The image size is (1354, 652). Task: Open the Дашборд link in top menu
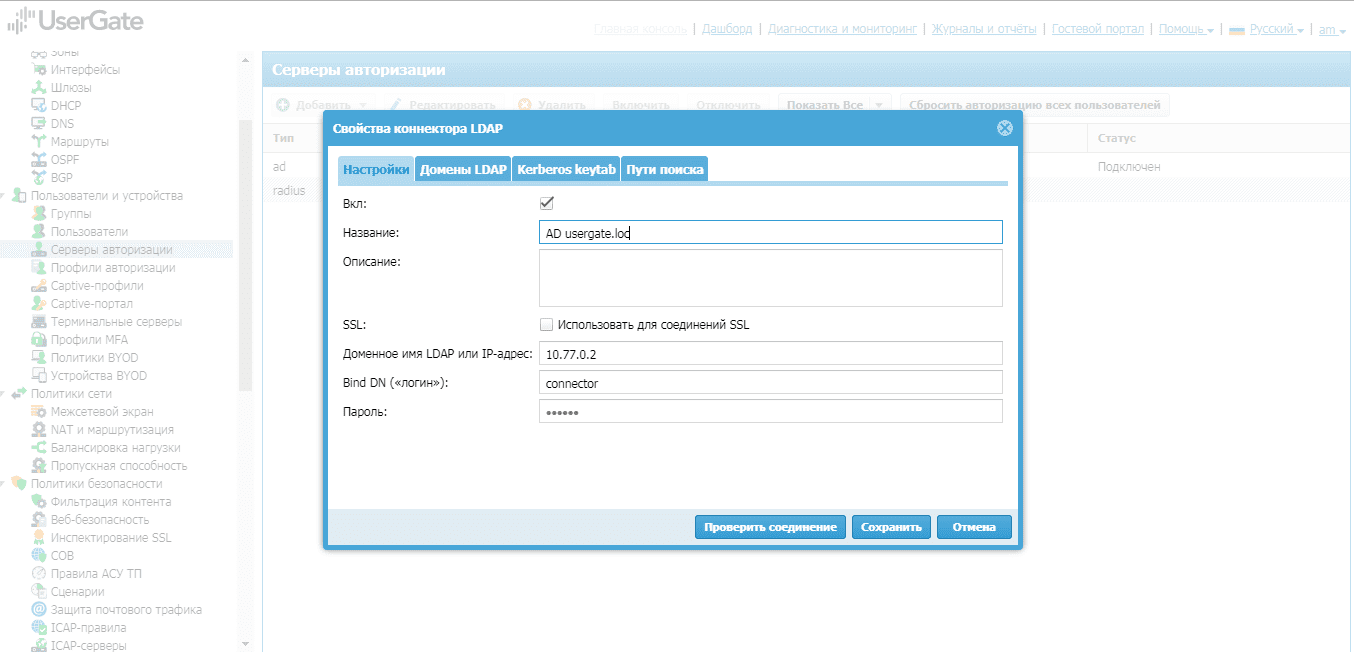coord(727,29)
